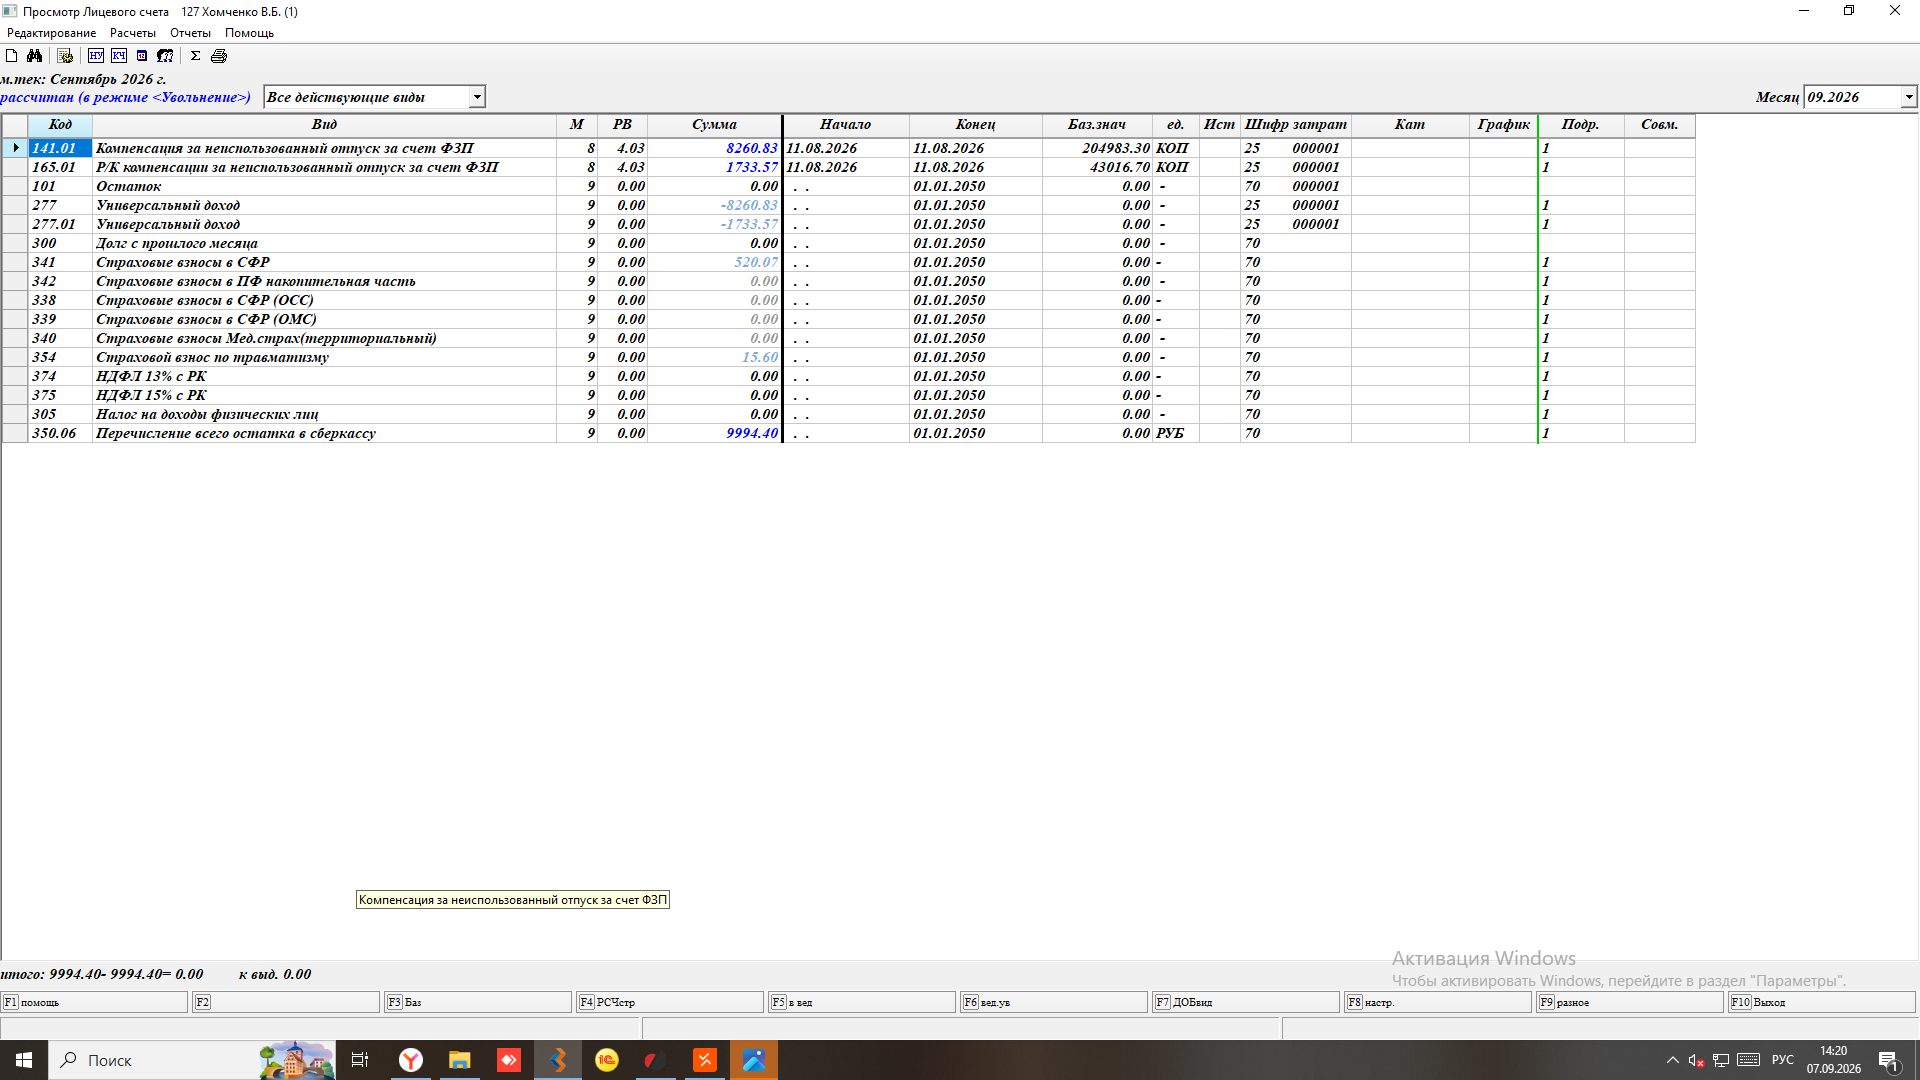
Task: Click the new document toolbar icon
Action: pos(12,56)
